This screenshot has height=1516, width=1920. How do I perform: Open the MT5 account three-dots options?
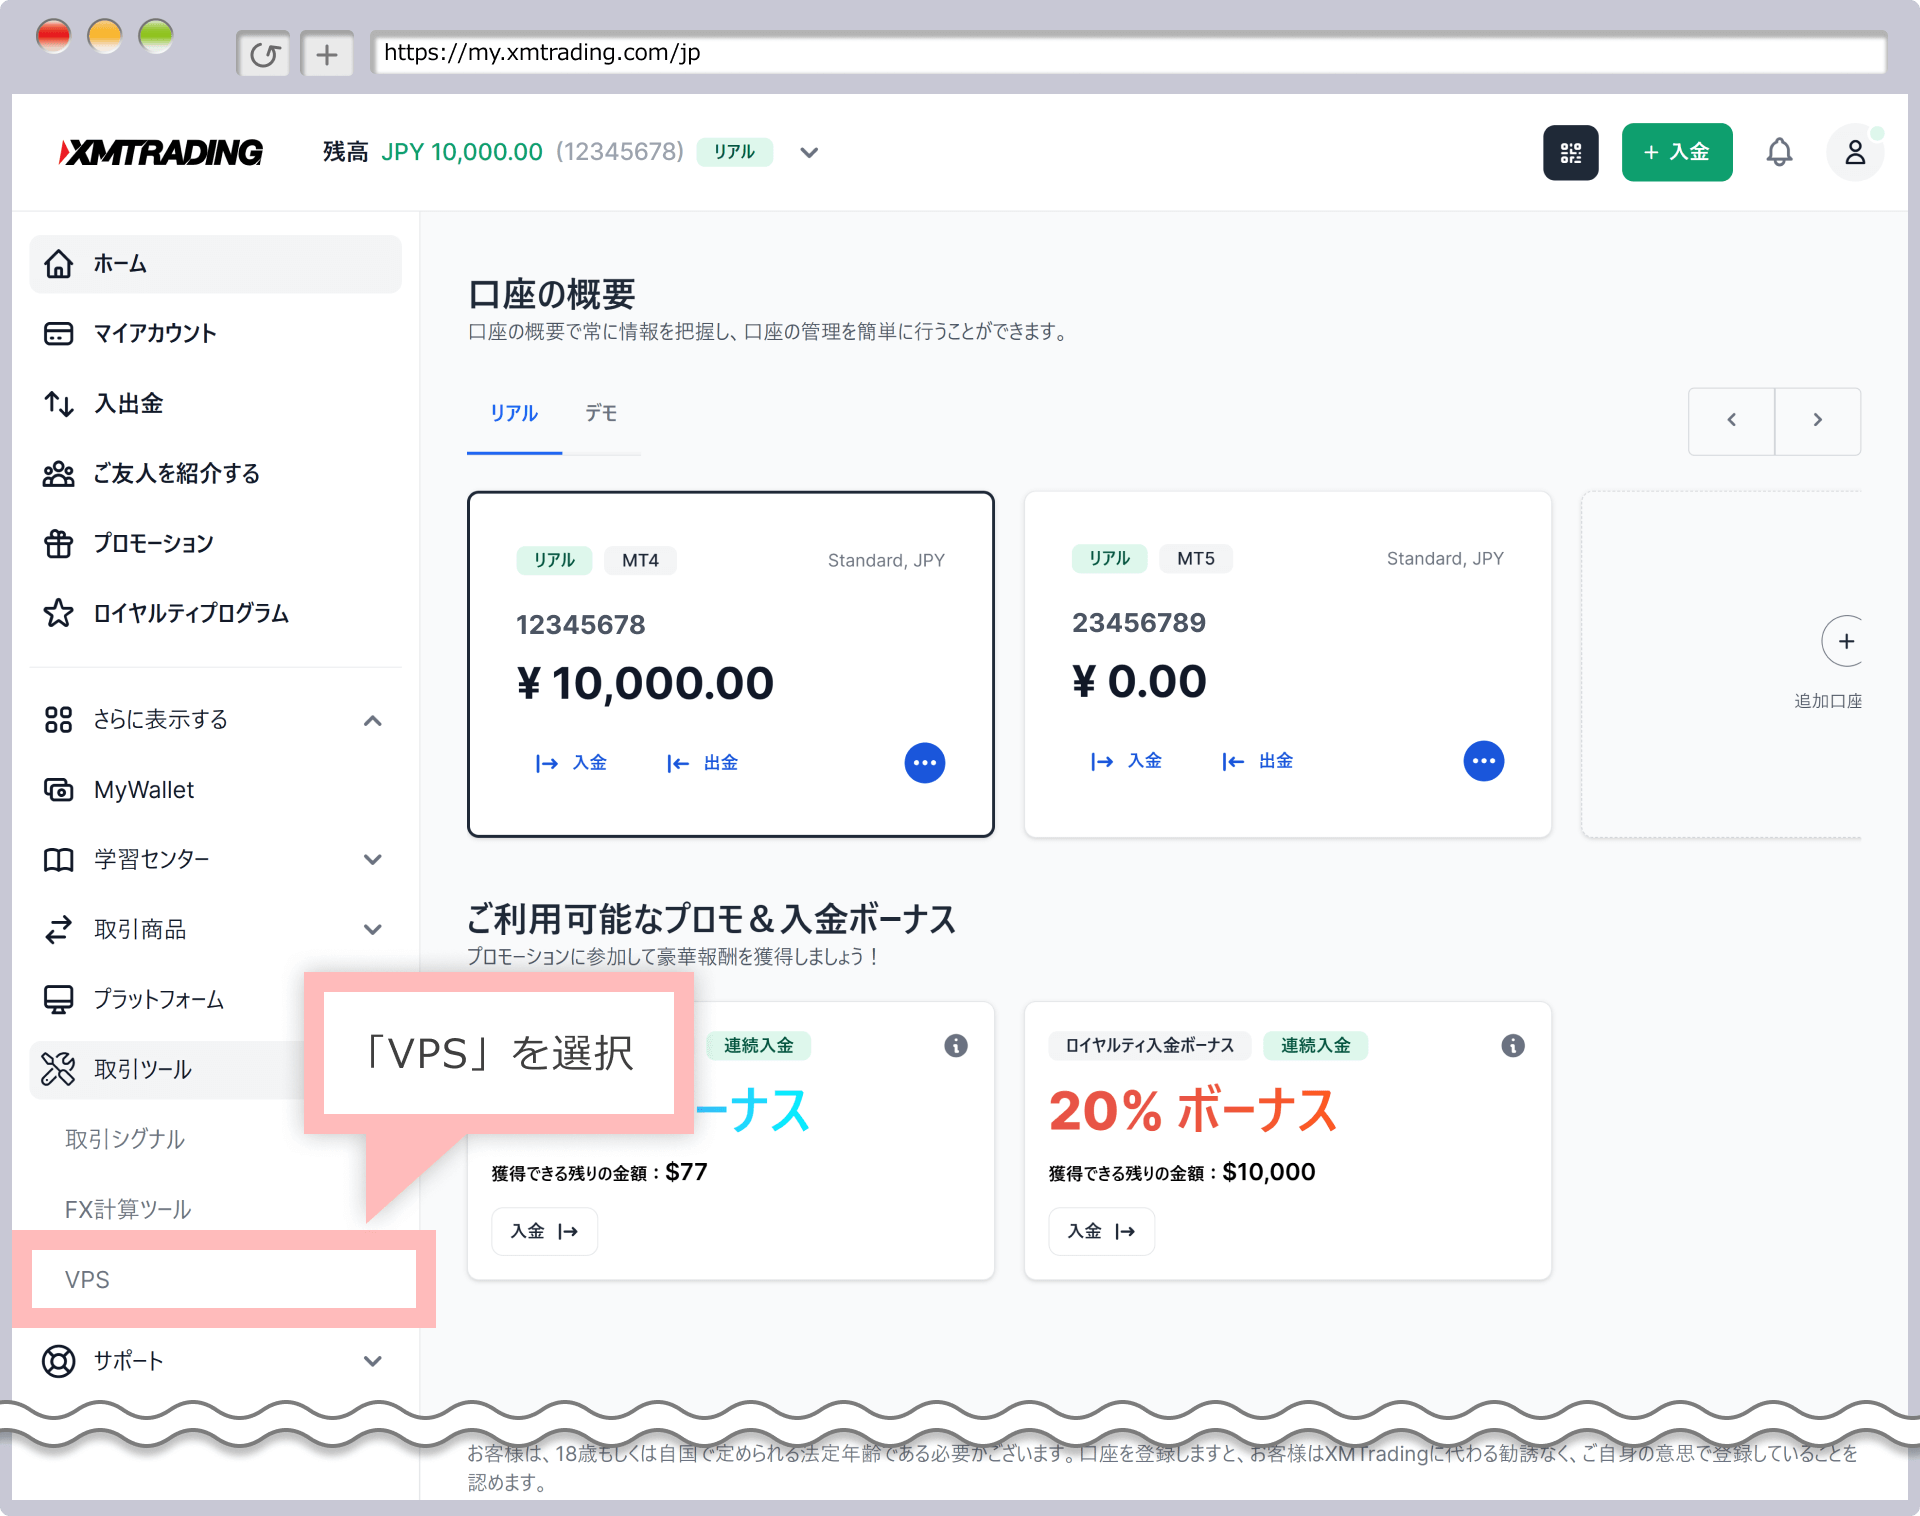pos(1483,761)
